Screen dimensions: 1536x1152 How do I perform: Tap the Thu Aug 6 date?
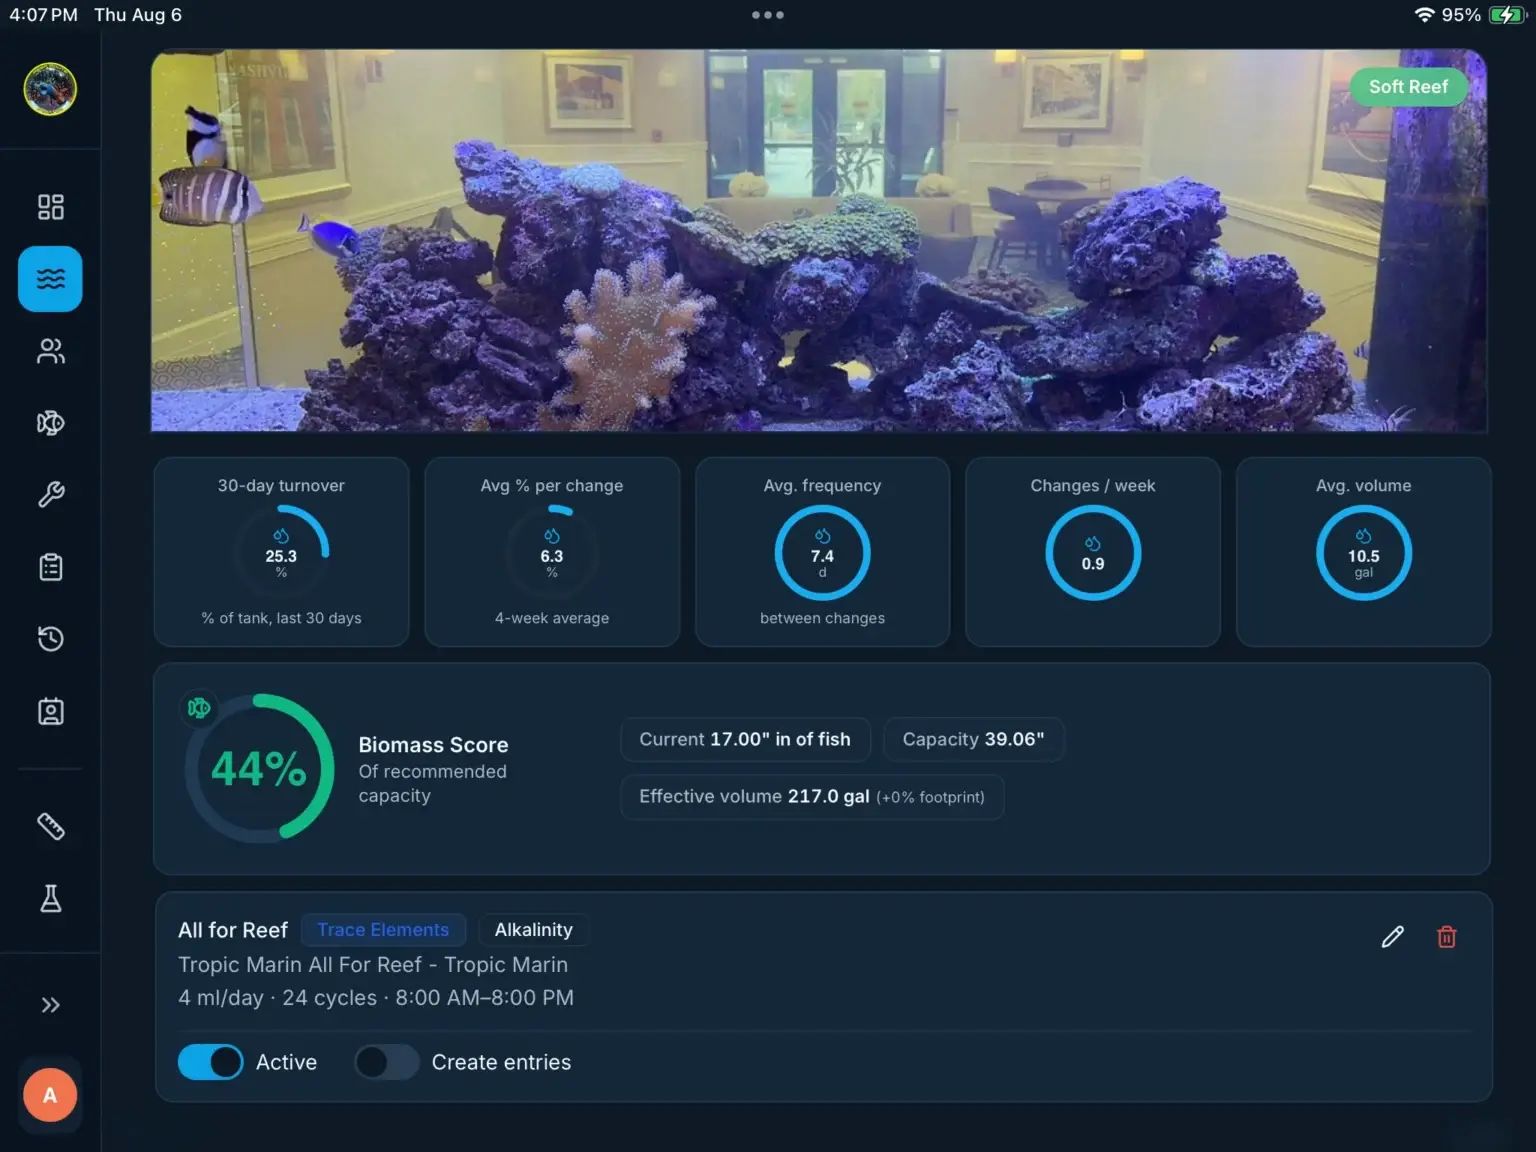click(138, 15)
